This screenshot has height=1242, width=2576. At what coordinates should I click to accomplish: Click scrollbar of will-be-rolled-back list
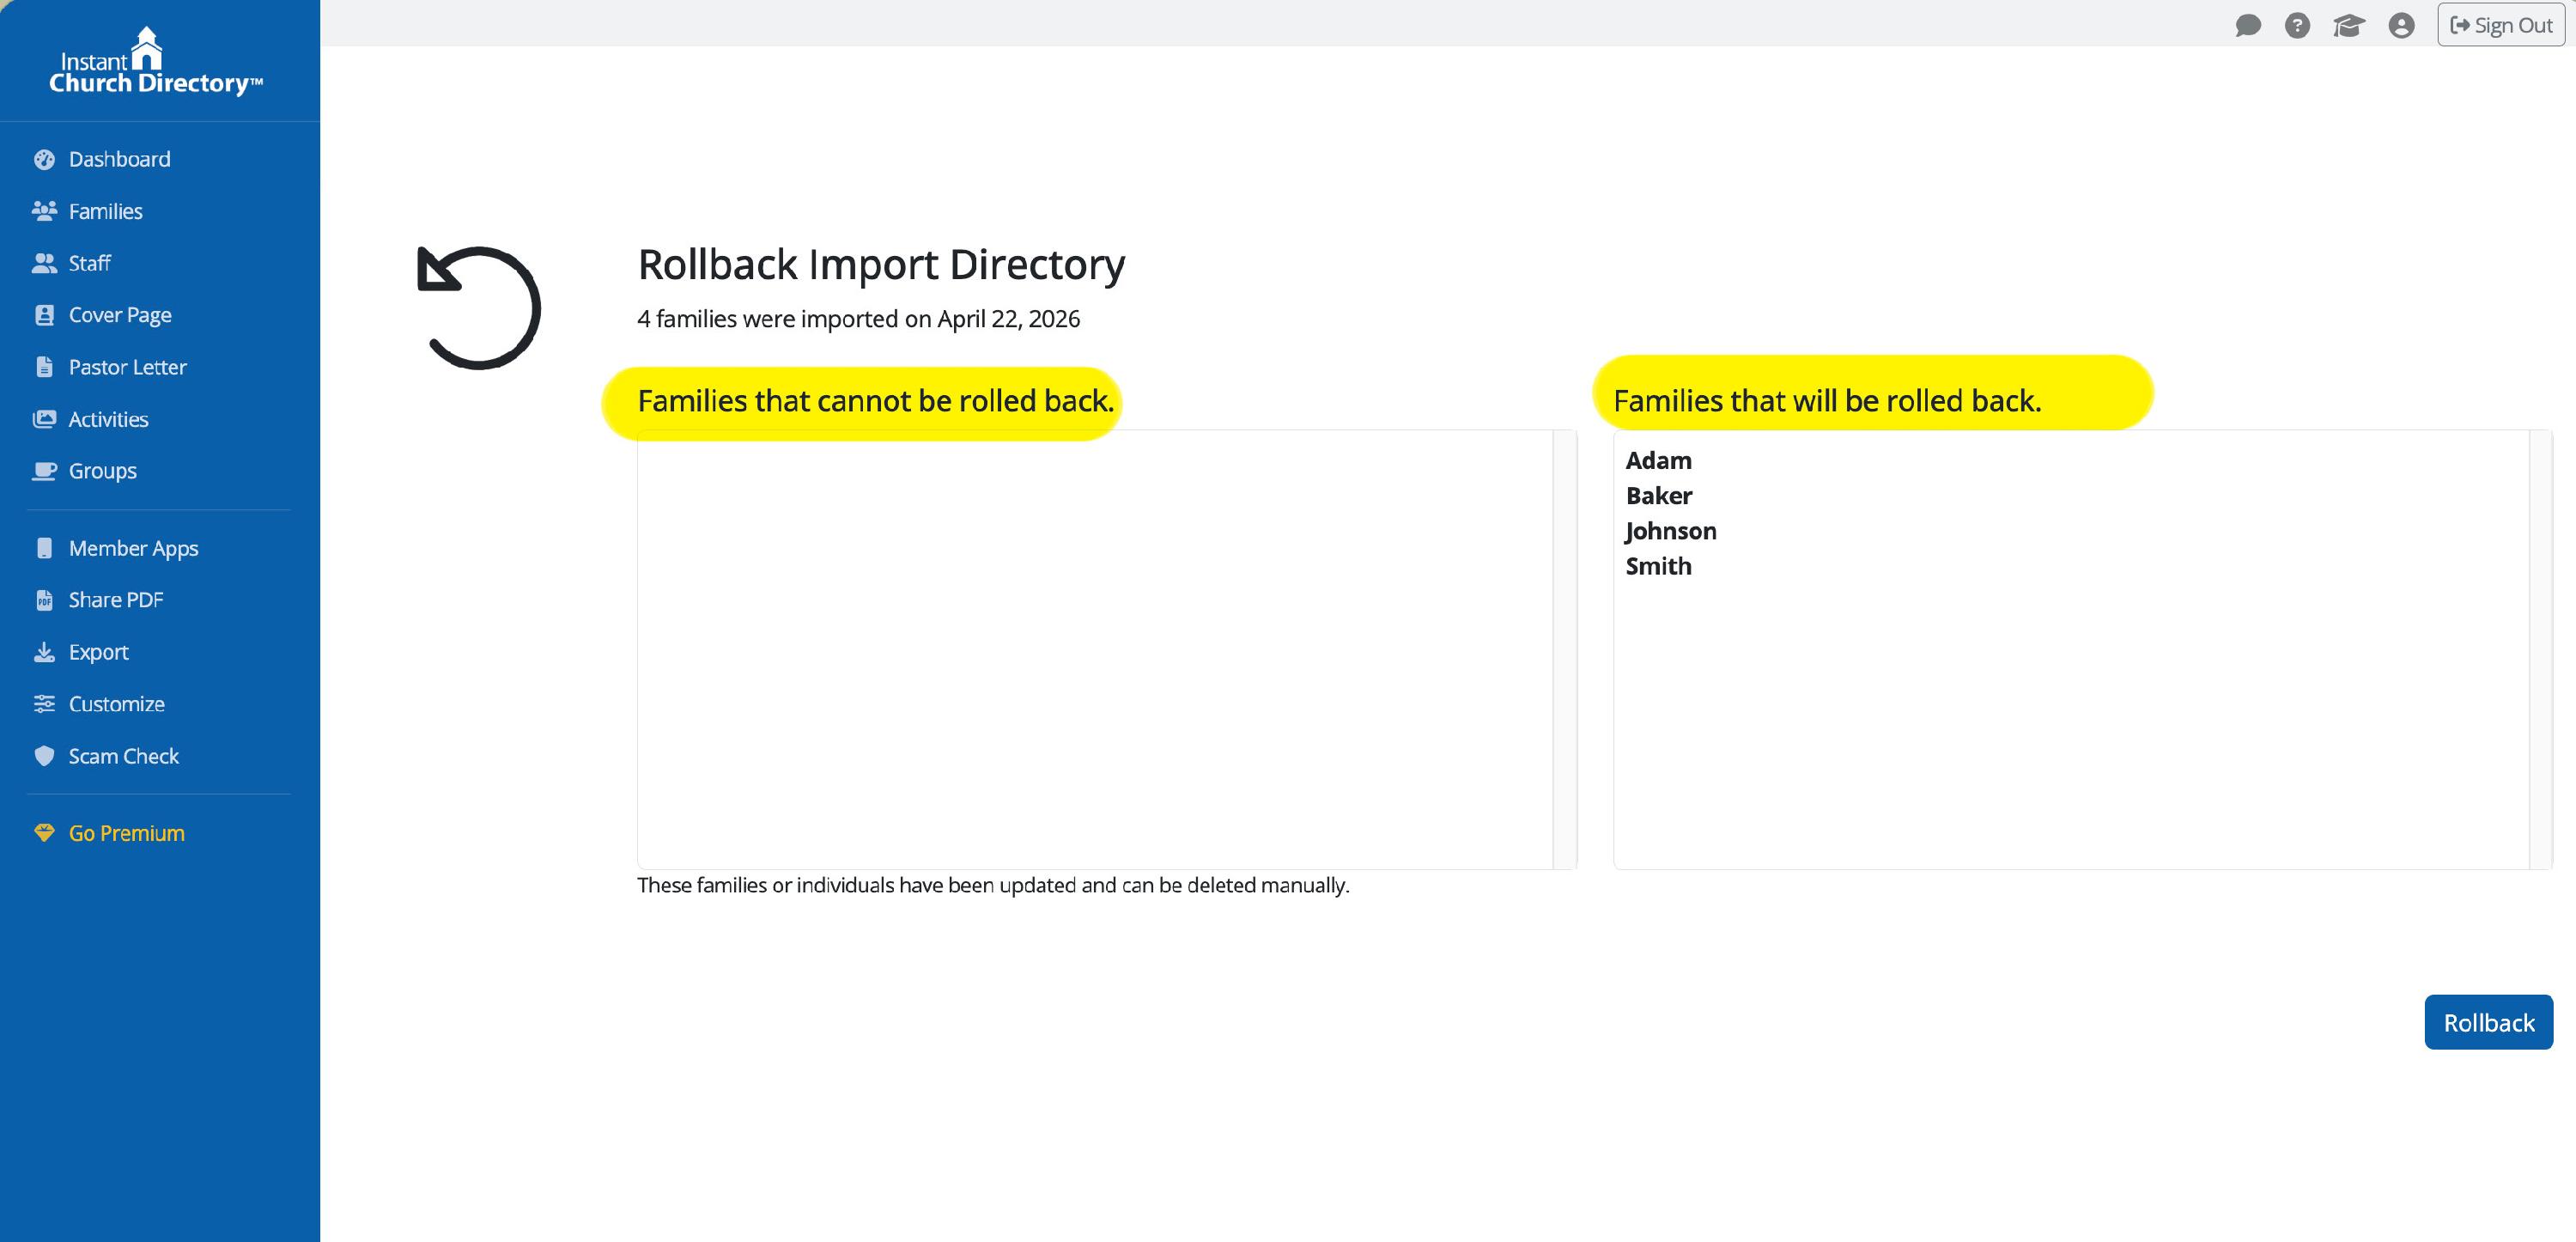pyautogui.click(x=2541, y=649)
